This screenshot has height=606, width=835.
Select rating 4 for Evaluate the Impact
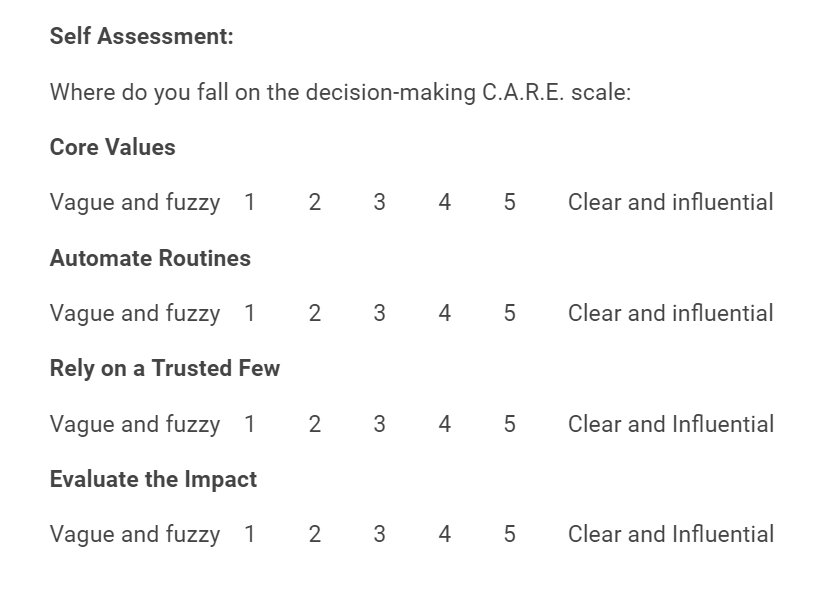[x=445, y=534]
